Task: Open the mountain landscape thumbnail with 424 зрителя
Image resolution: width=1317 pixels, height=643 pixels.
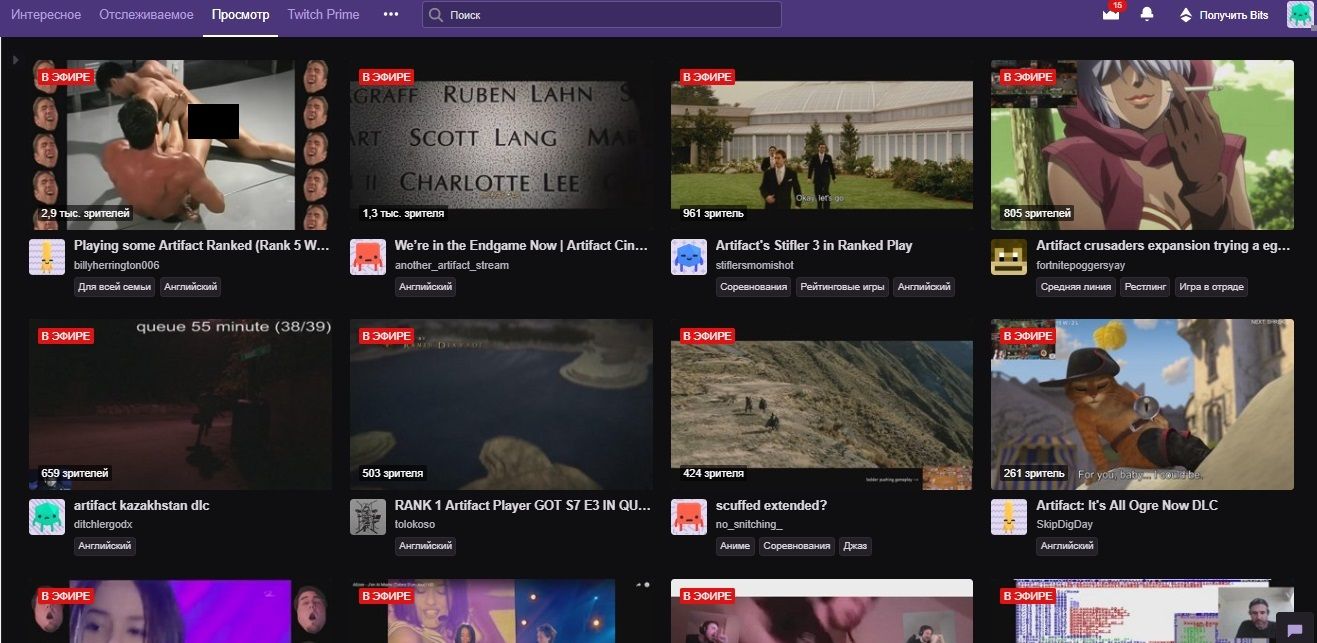Action: [822, 404]
